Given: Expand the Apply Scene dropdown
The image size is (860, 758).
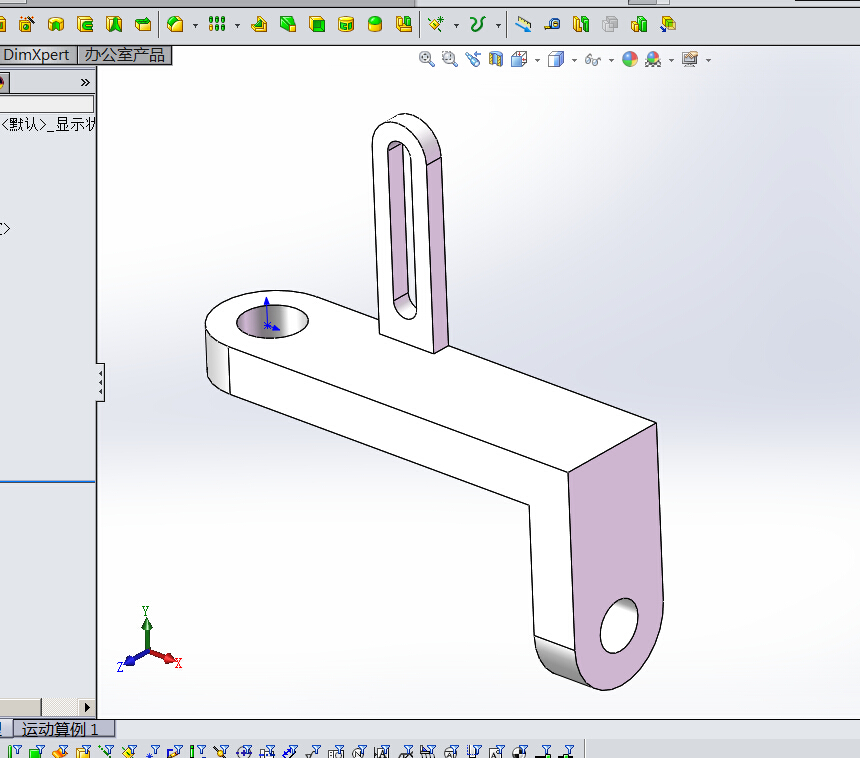Looking at the screenshot, I should [671, 60].
